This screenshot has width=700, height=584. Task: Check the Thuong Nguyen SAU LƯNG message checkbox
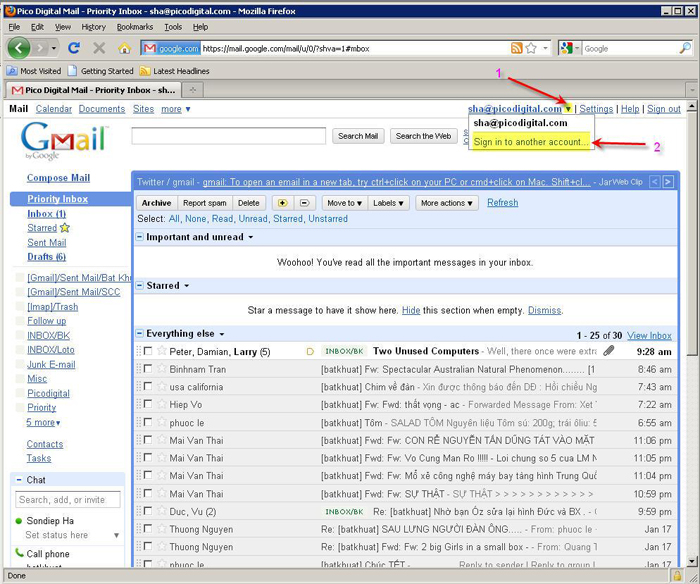pos(148,529)
